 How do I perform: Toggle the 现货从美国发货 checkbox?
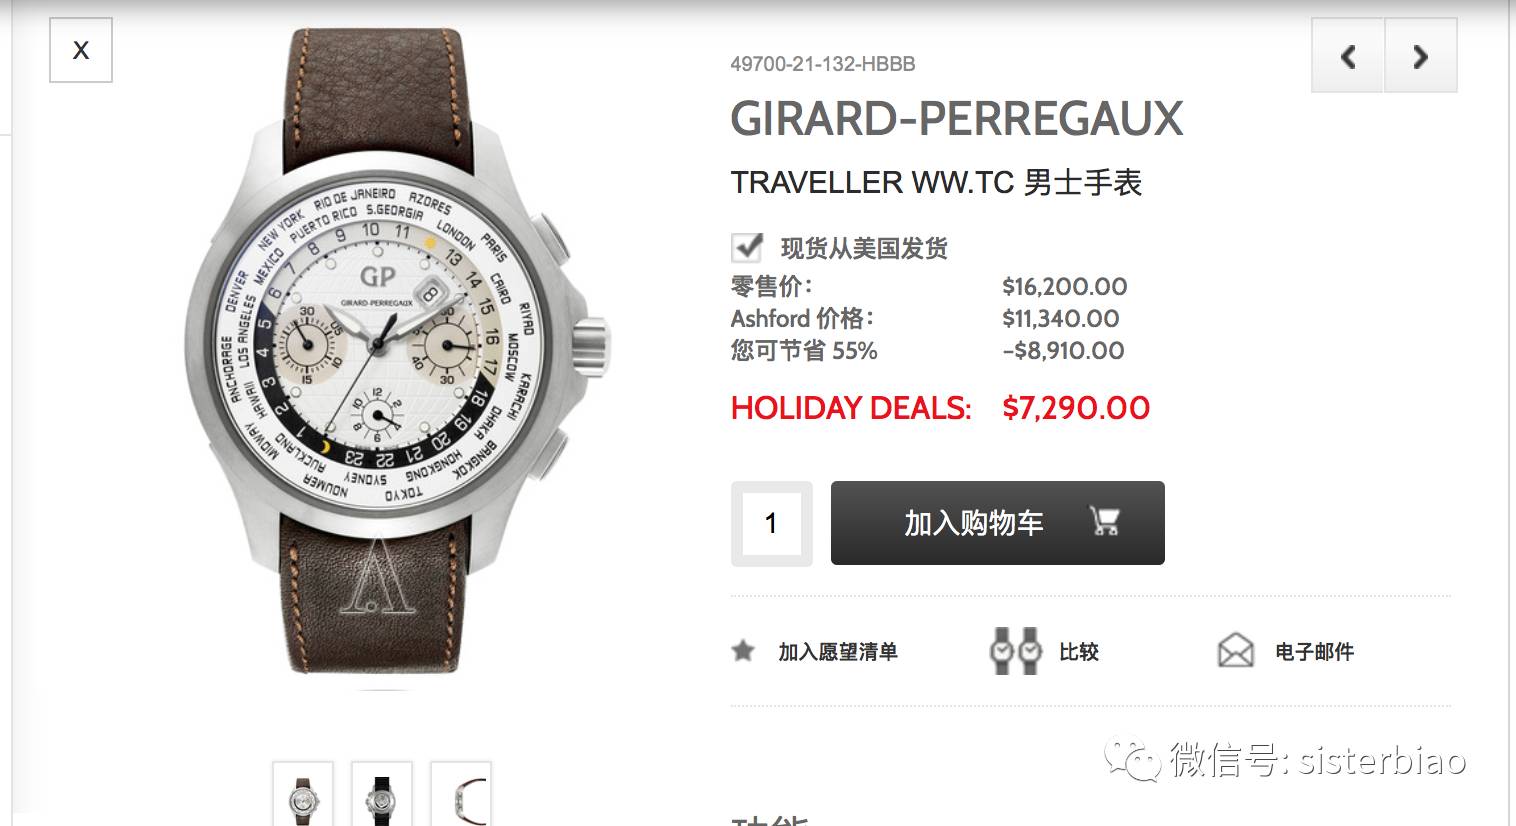pyautogui.click(x=746, y=247)
